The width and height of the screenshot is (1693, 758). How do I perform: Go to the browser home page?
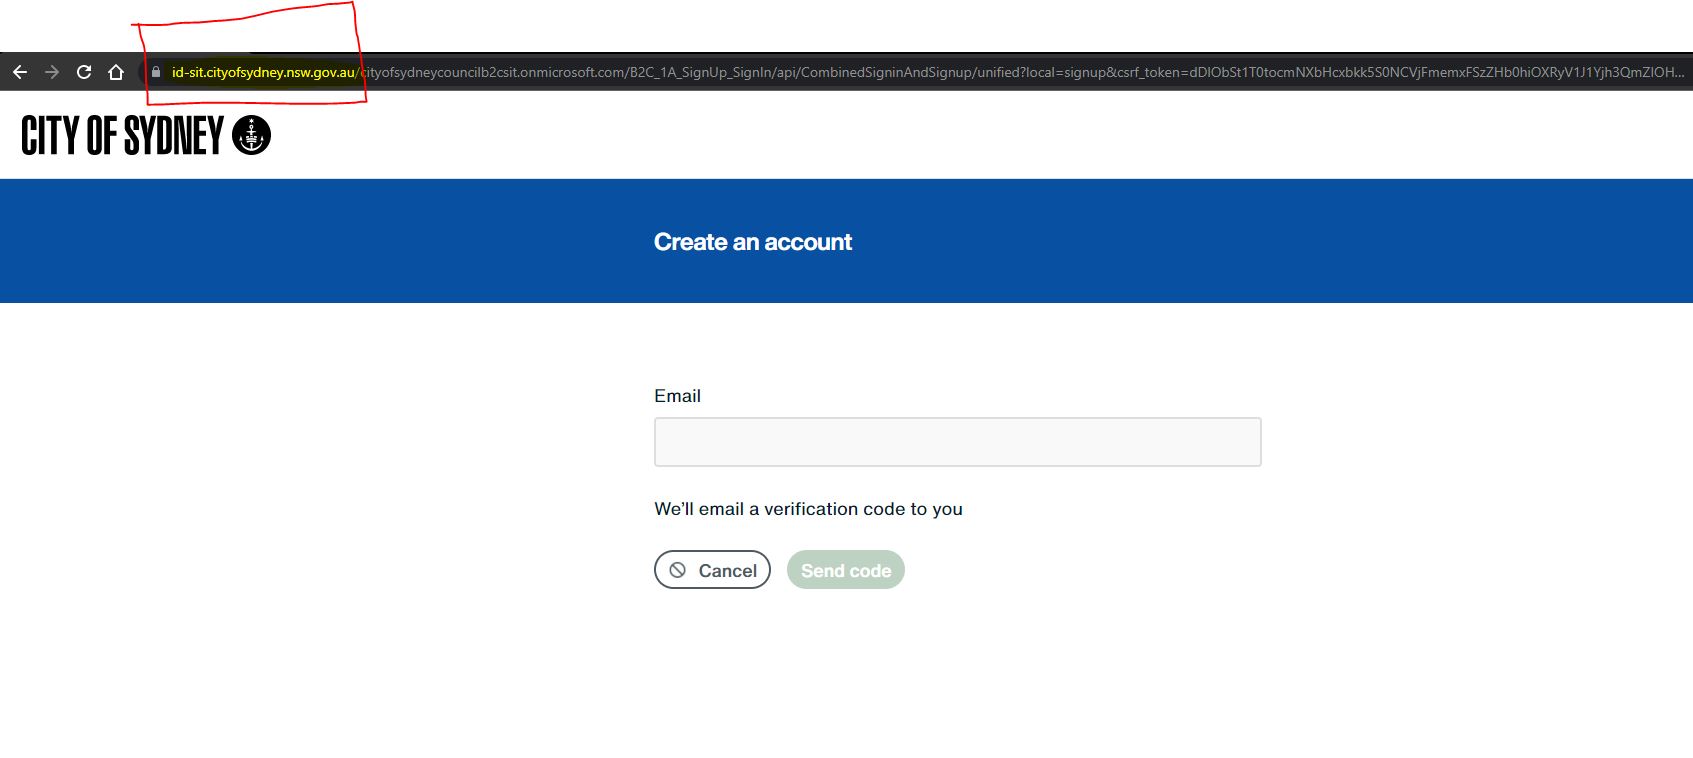tap(116, 72)
